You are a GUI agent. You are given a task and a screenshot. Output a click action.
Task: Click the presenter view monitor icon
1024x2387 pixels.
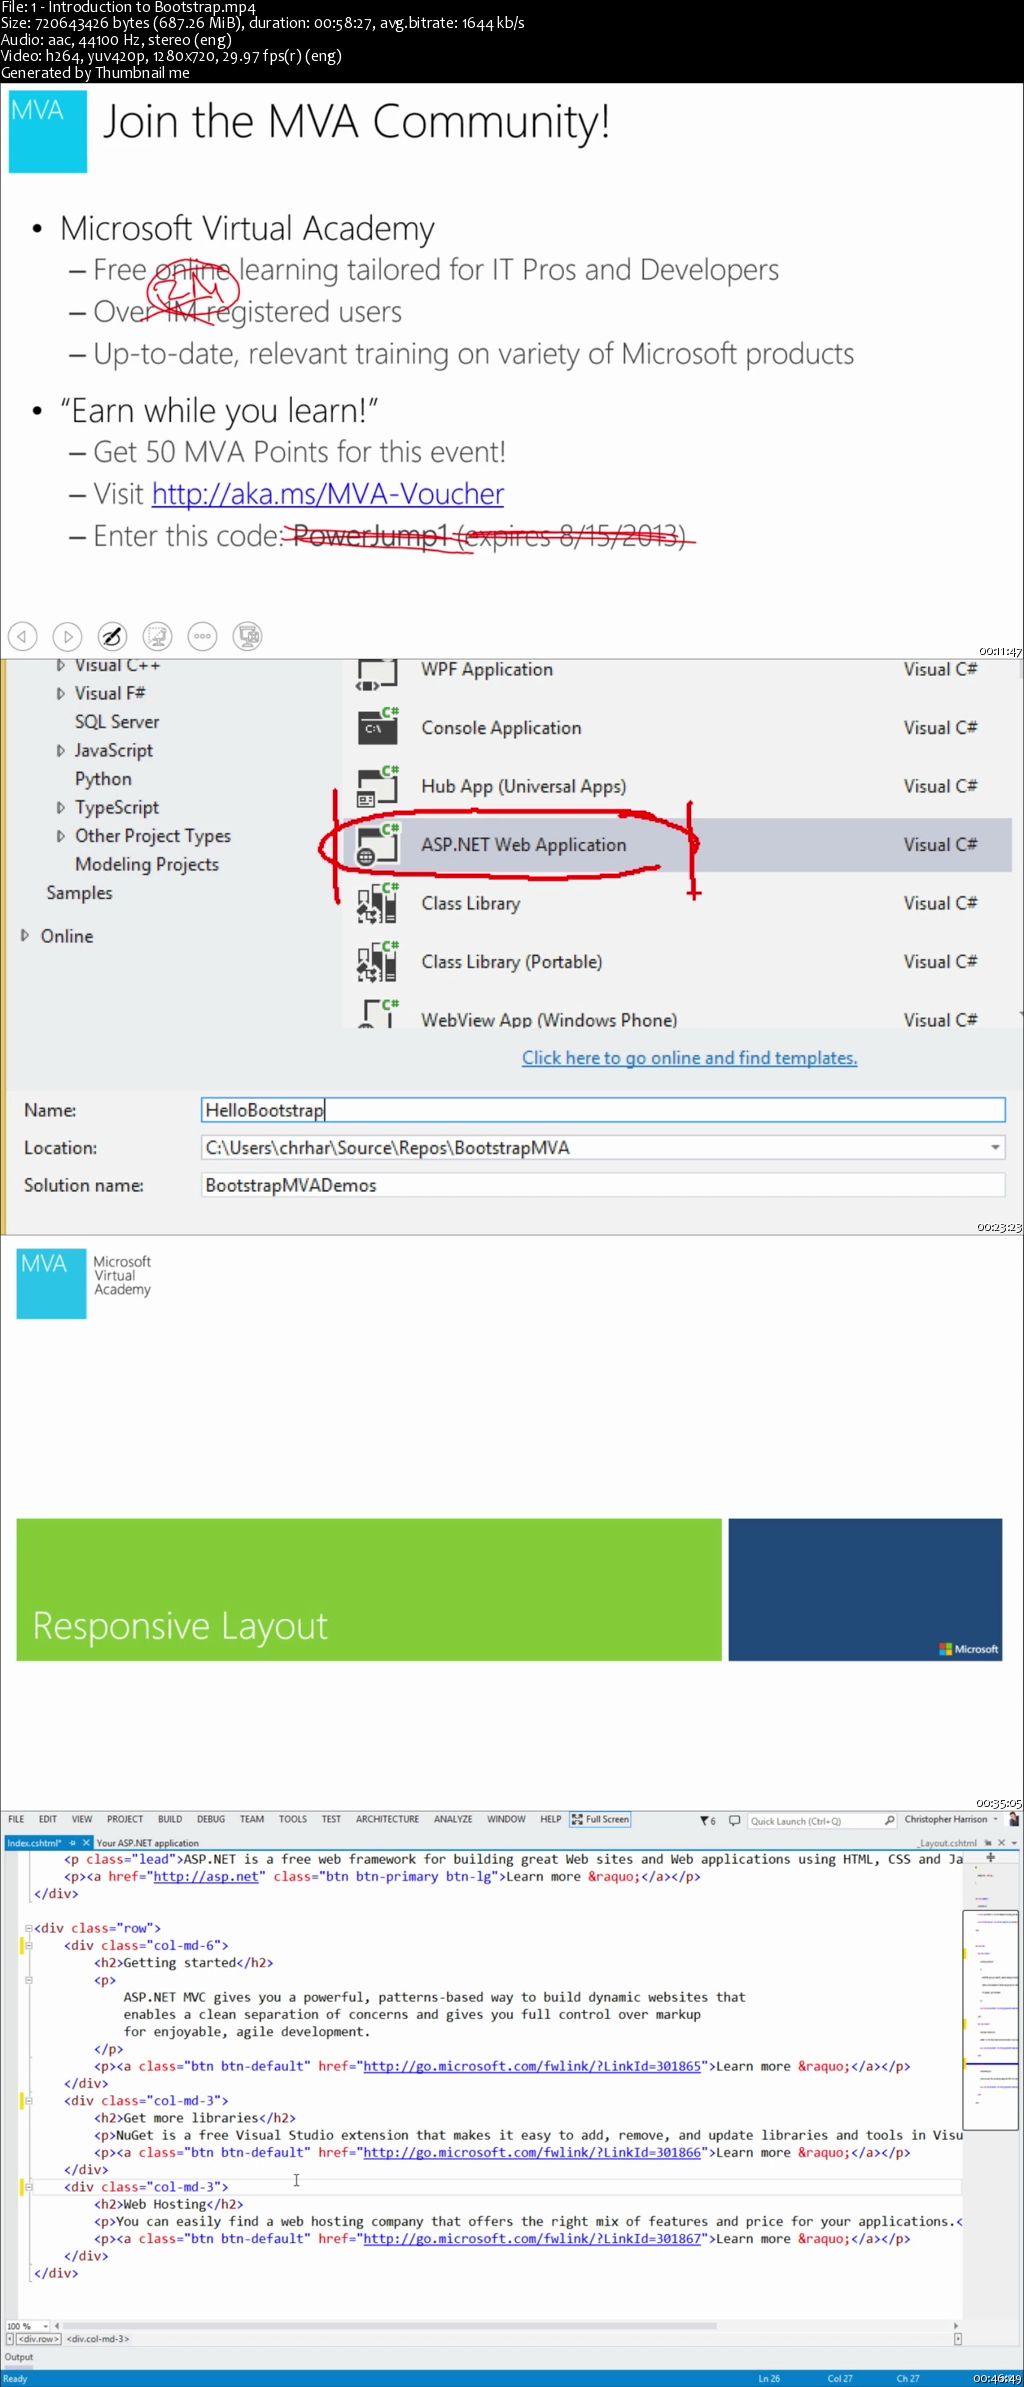tap(247, 636)
